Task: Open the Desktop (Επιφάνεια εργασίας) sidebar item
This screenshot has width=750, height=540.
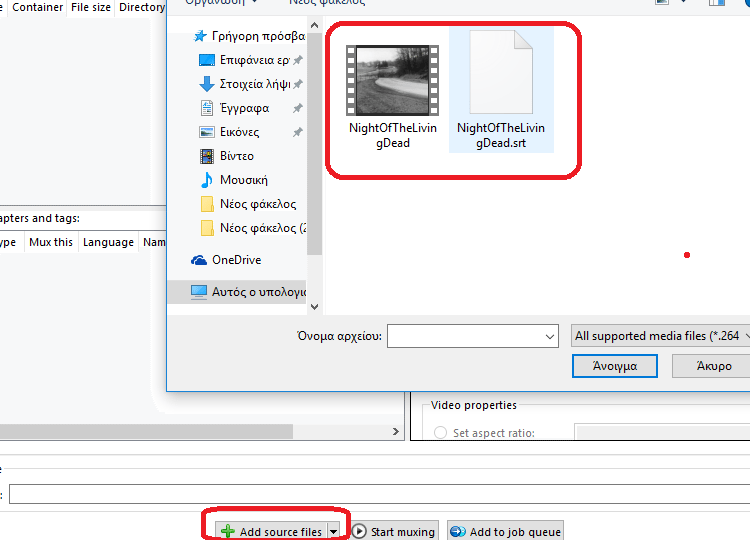Action: point(244,60)
